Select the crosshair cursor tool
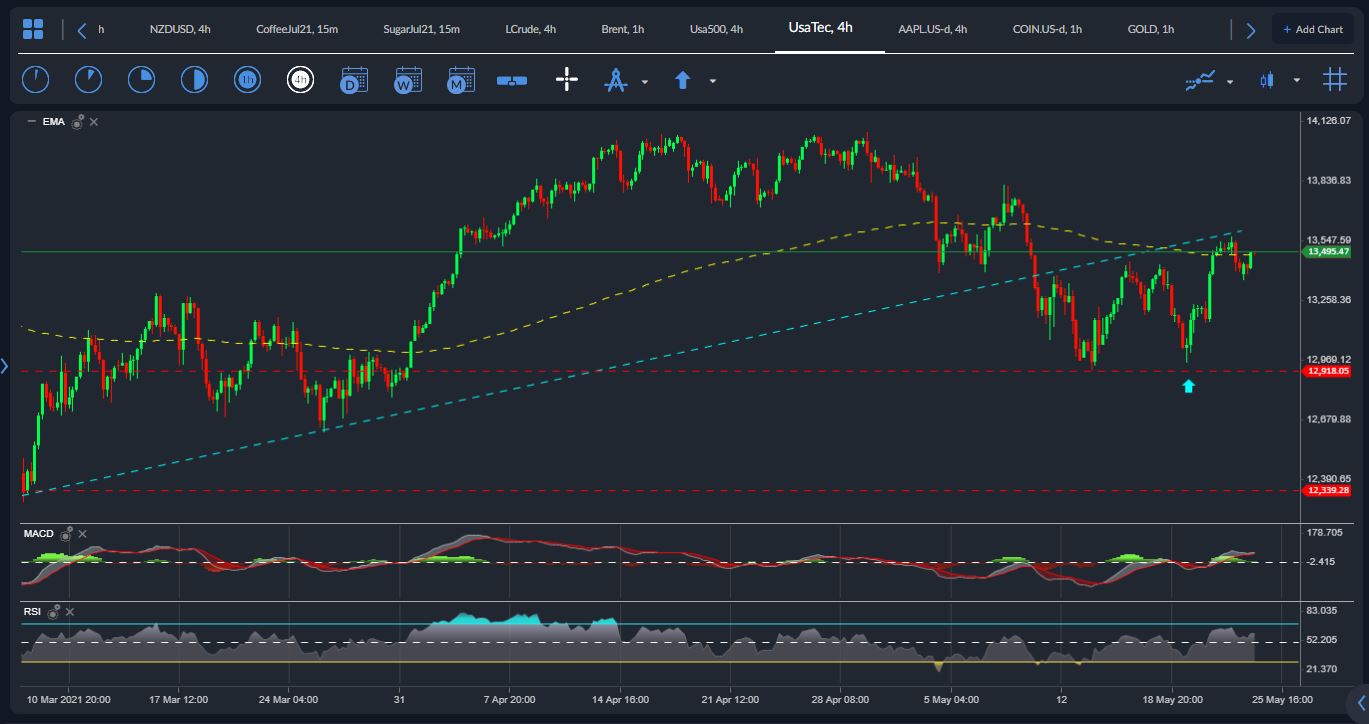The width and height of the screenshot is (1369, 724). [567, 80]
